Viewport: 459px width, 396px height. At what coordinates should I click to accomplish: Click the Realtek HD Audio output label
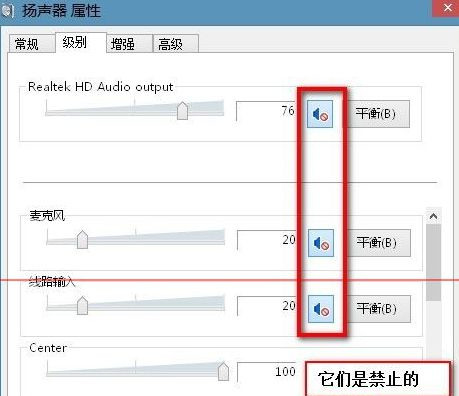[101, 87]
